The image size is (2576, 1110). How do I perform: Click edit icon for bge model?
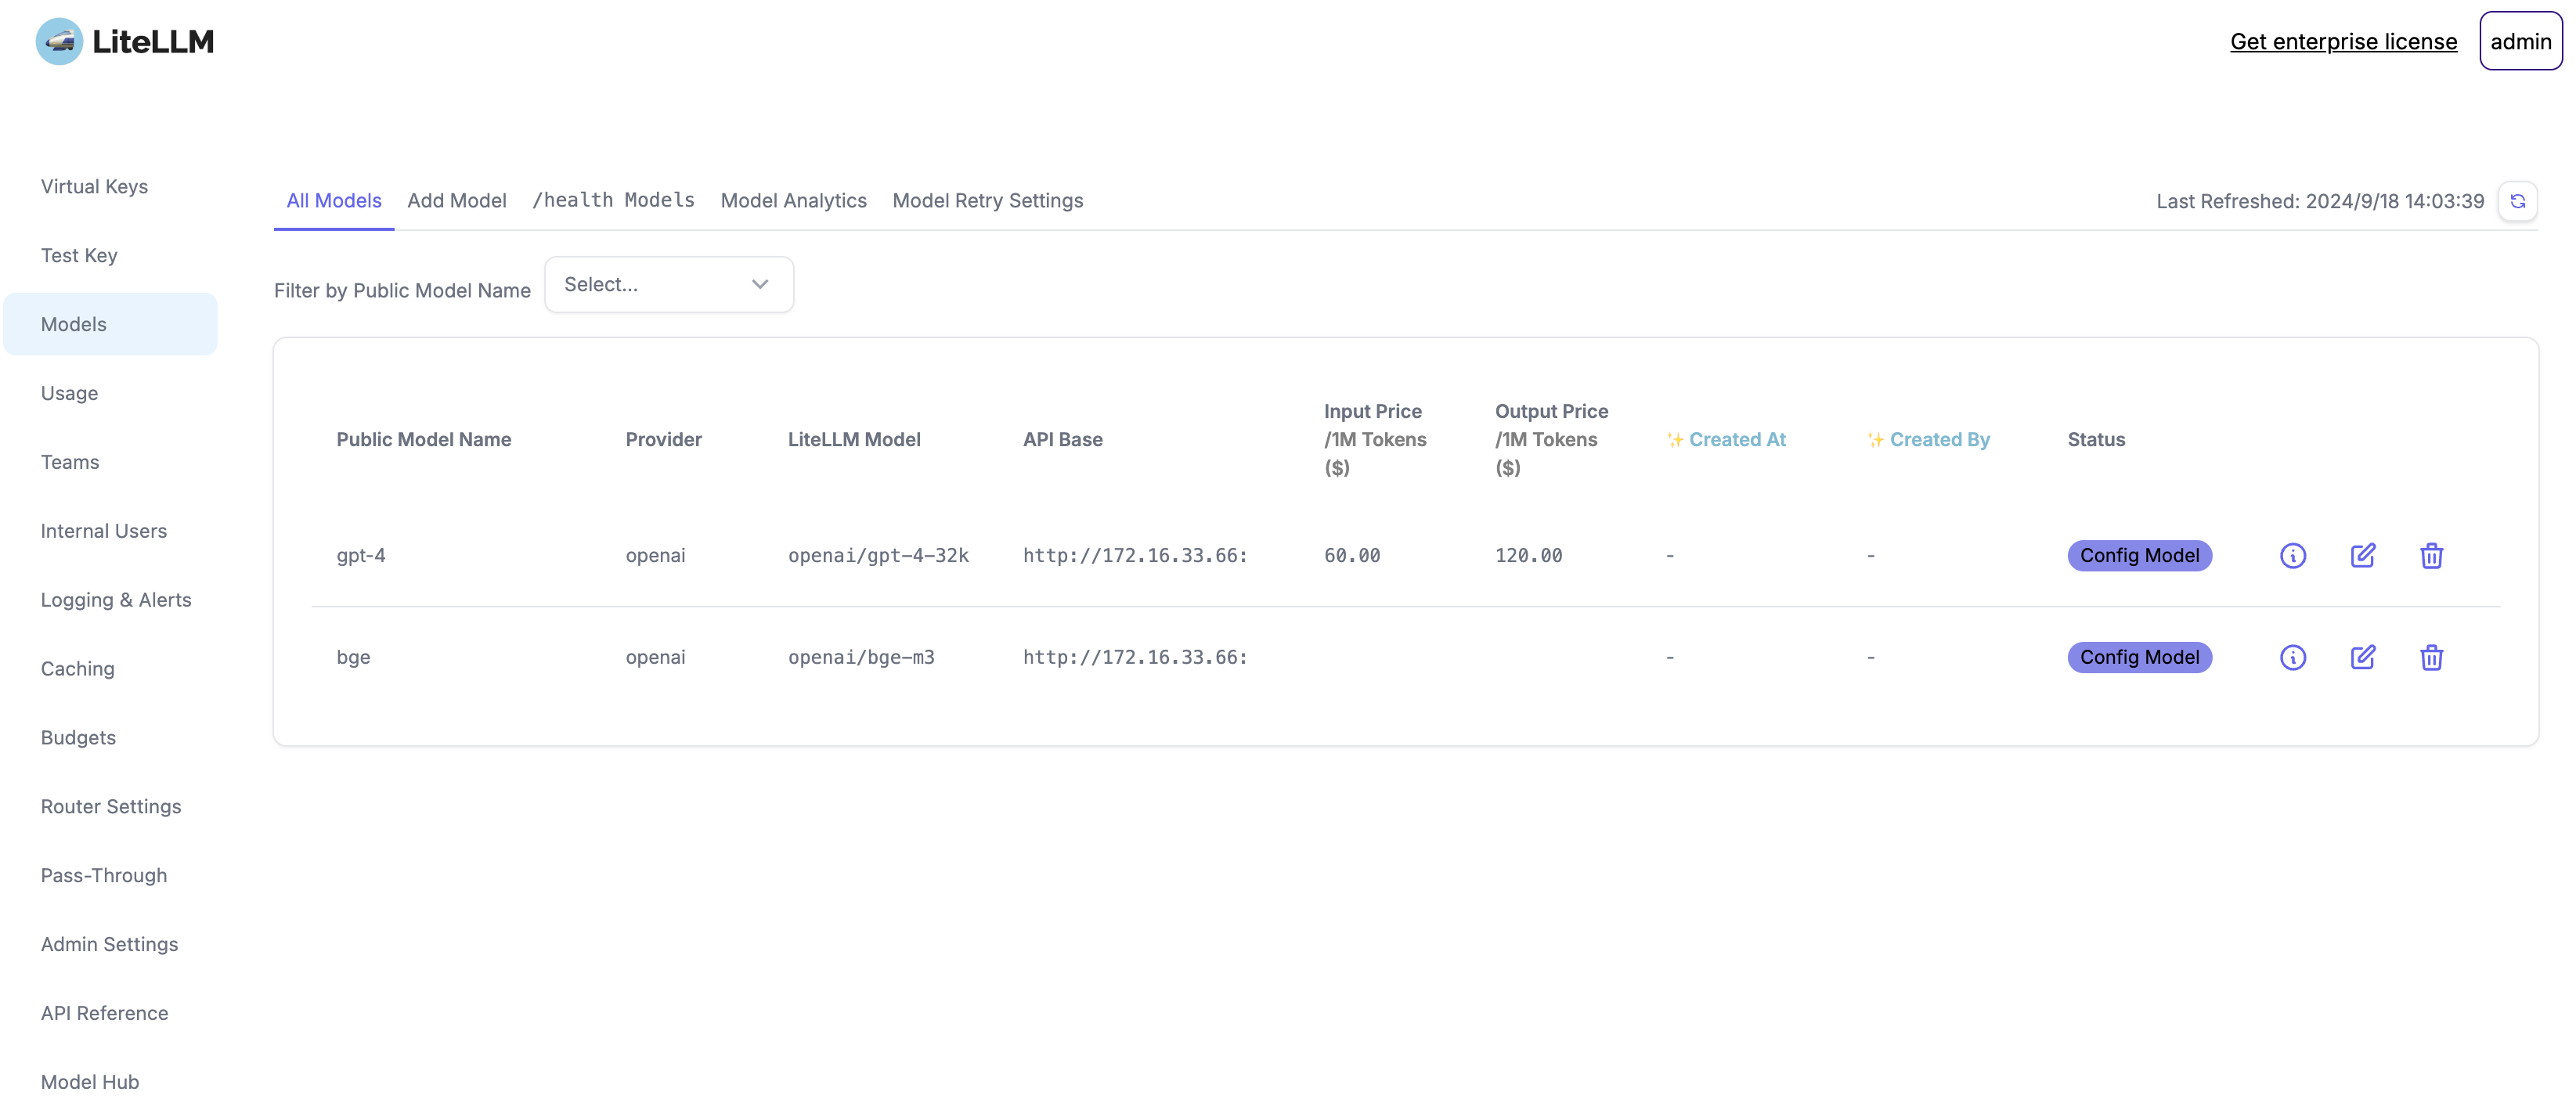(x=2362, y=657)
